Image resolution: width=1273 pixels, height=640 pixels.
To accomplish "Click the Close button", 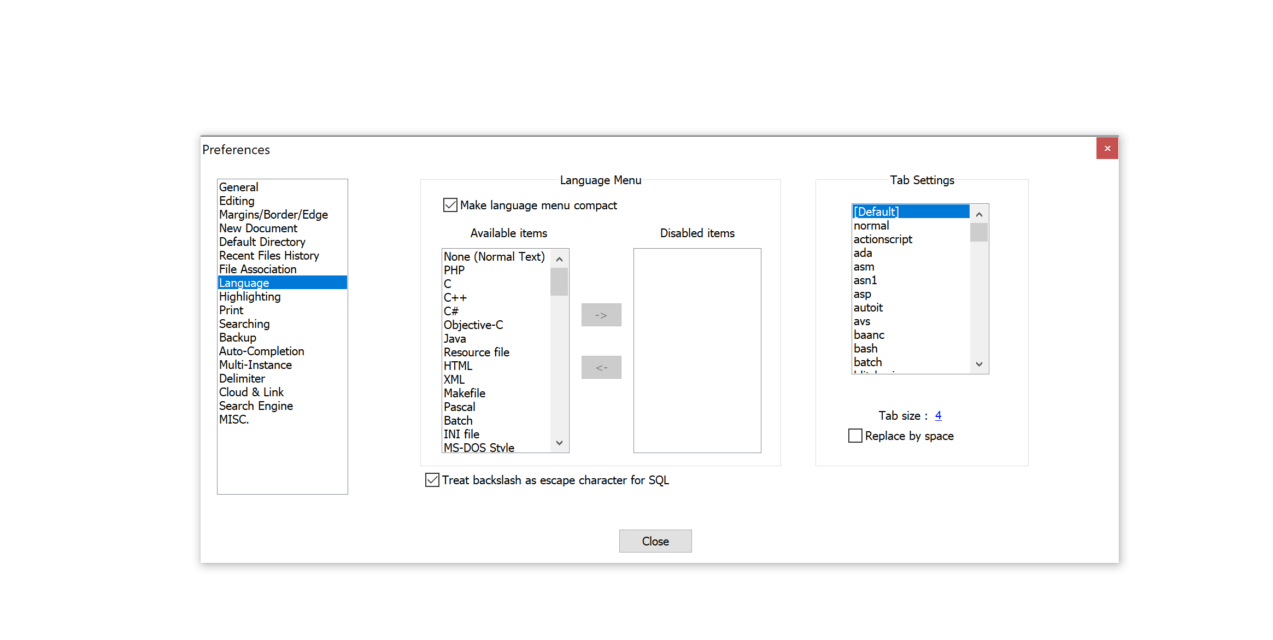I will pyautogui.click(x=655, y=540).
